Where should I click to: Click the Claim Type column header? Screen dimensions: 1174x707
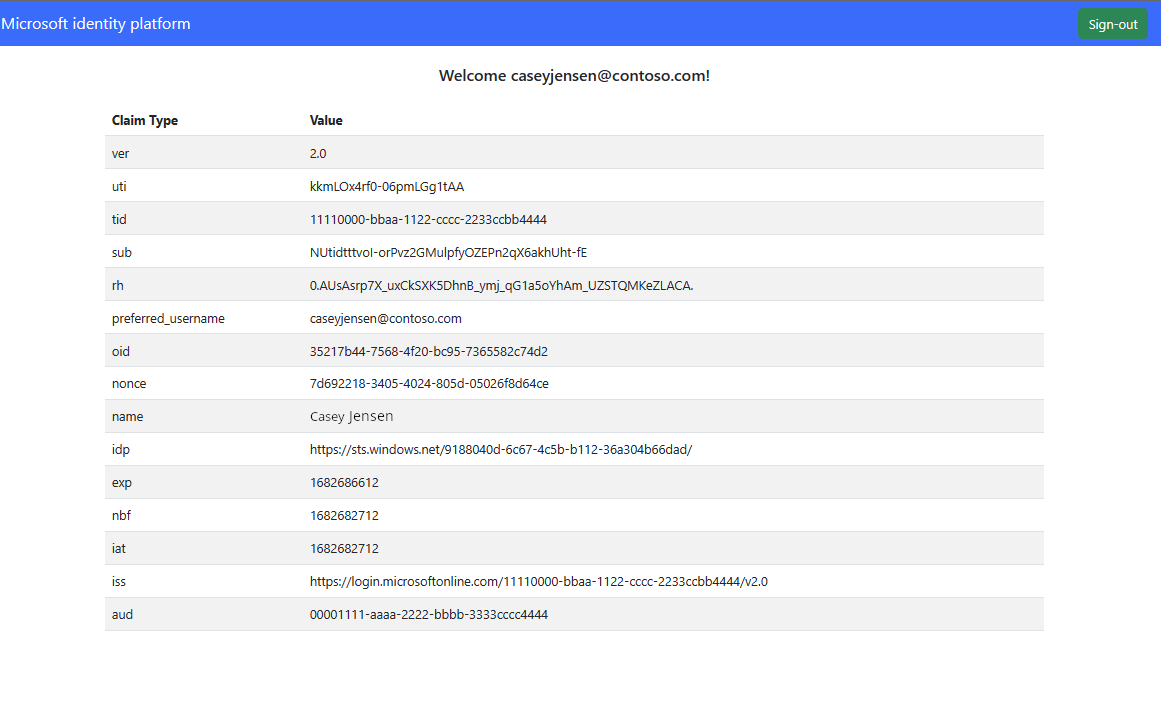tap(145, 121)
